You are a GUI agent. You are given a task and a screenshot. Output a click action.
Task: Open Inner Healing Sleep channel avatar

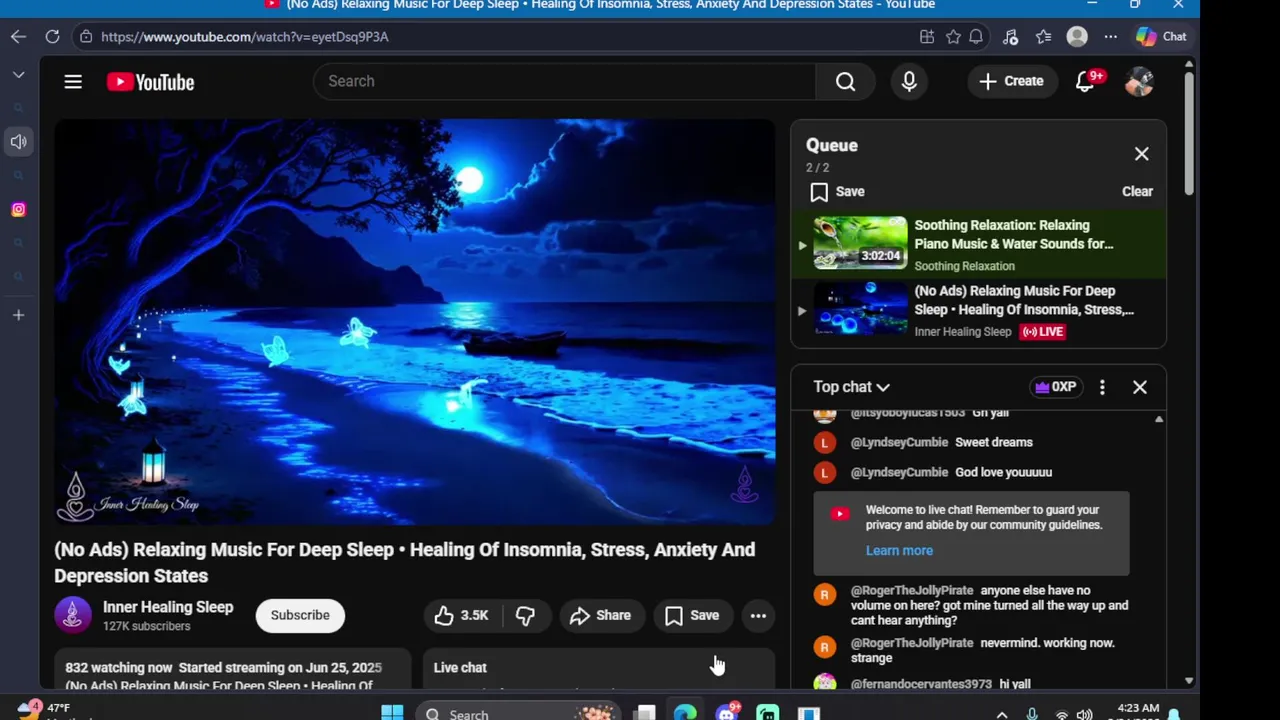point(73,616)
